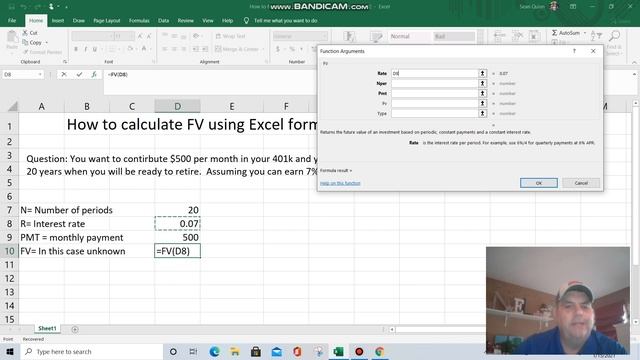Screen dimensions: 640x360
Task: Click the Type range selector icon
Action: click(x=482, y=113)
